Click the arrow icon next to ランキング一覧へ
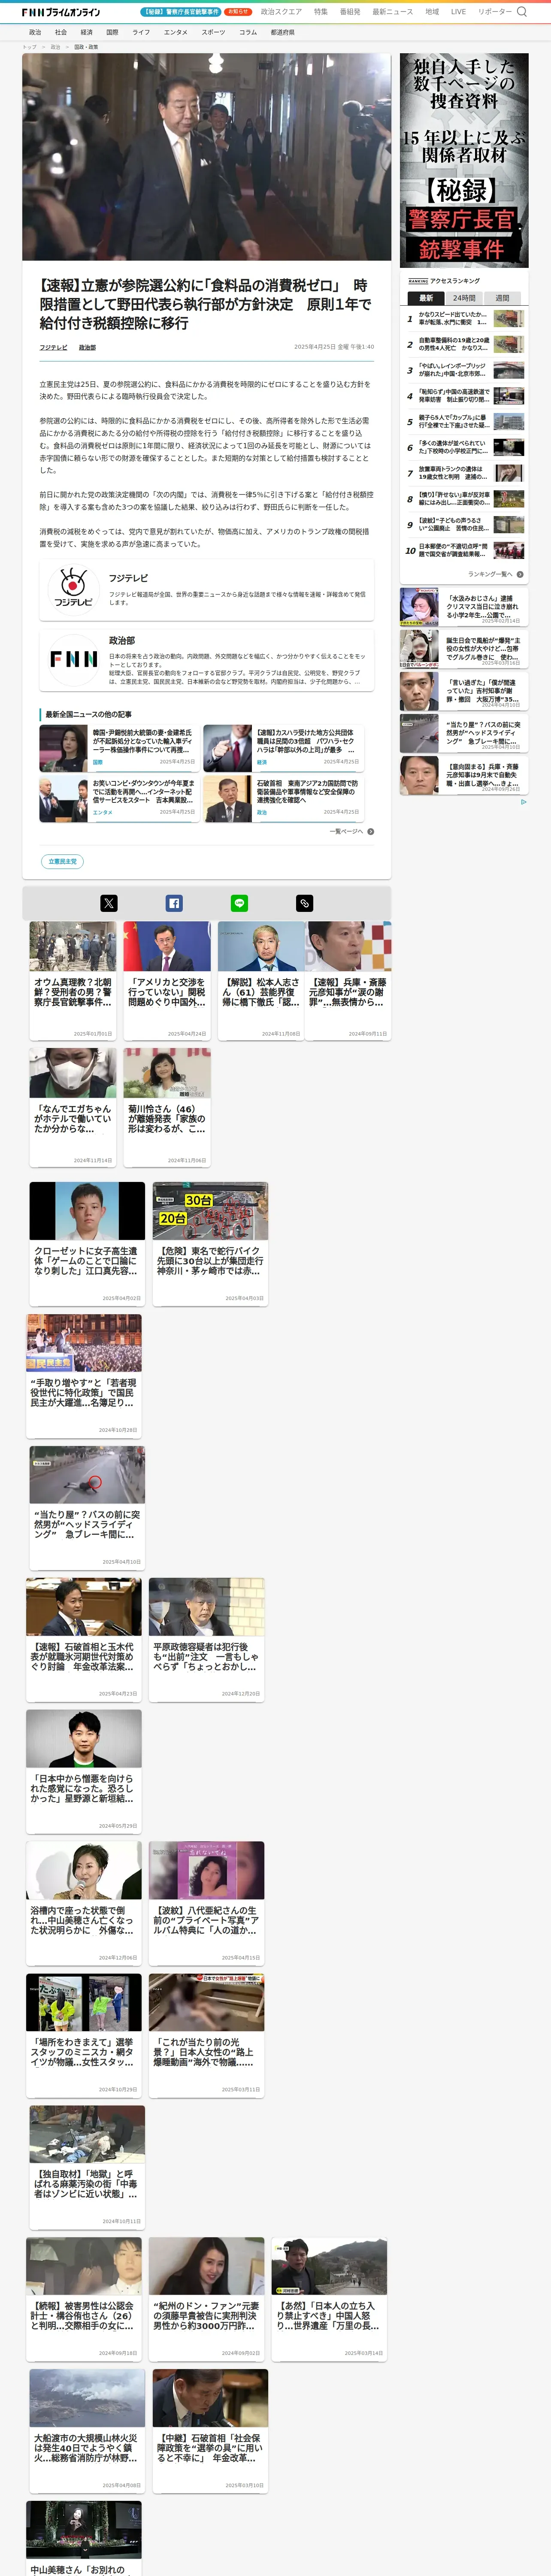 pyautogui.click(x=520, y=574)
